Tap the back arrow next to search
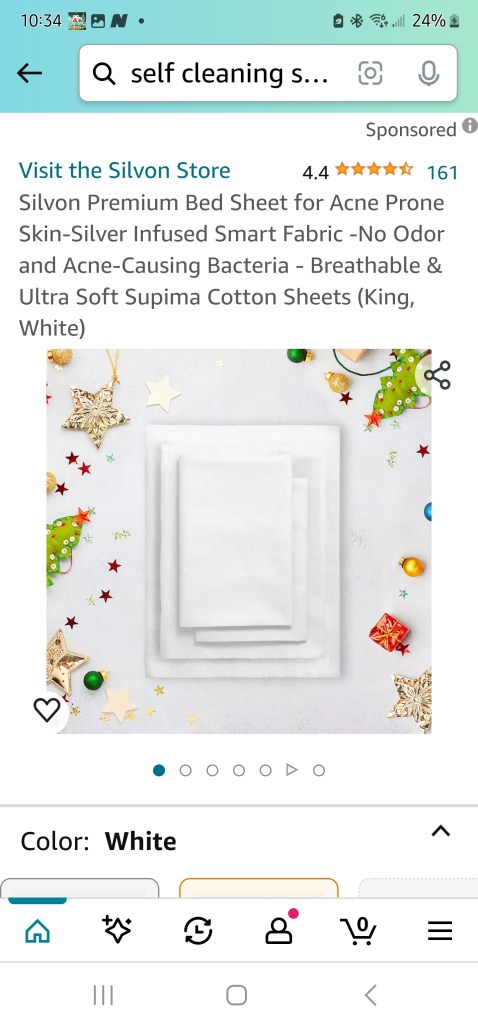Screen dimensions: 478x1025 pyautogui.click(x=29, y=74)
